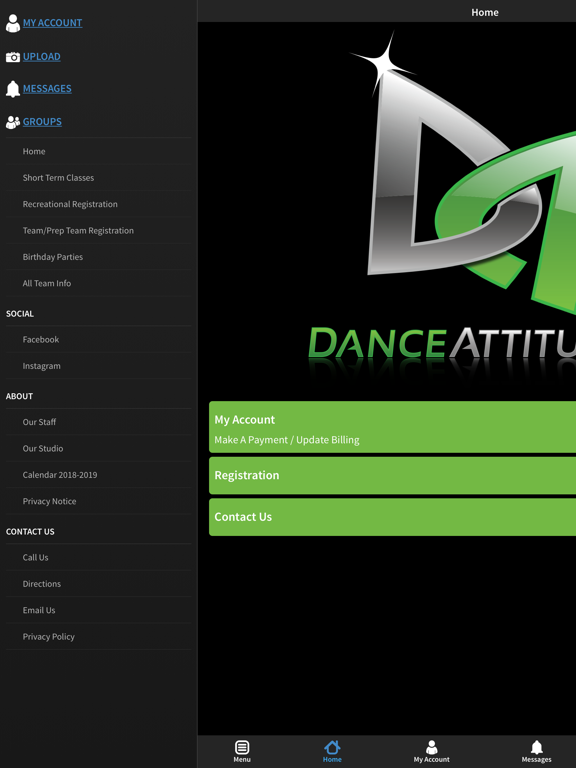
Task: Open Team/Prep Team Registration
Action: click(x=98, y=231)
